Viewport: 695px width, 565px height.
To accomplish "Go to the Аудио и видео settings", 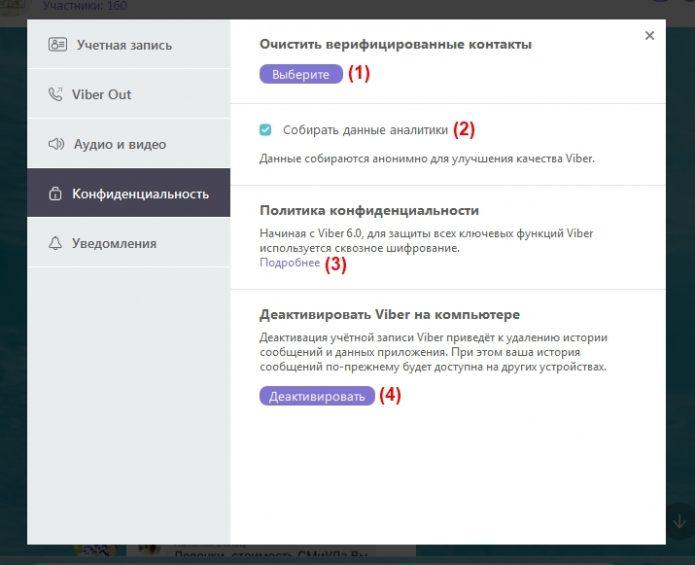I will [119, 144].
